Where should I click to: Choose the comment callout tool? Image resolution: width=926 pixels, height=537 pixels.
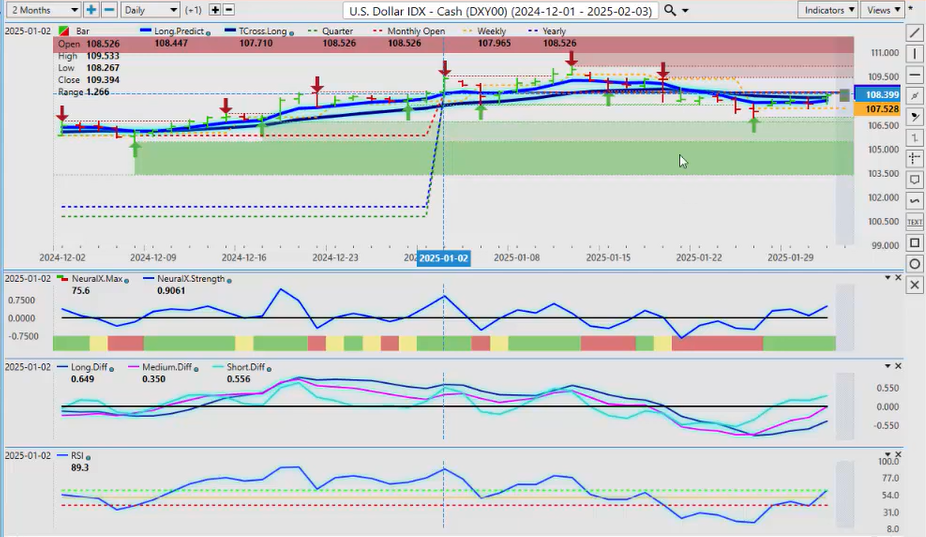914,179
